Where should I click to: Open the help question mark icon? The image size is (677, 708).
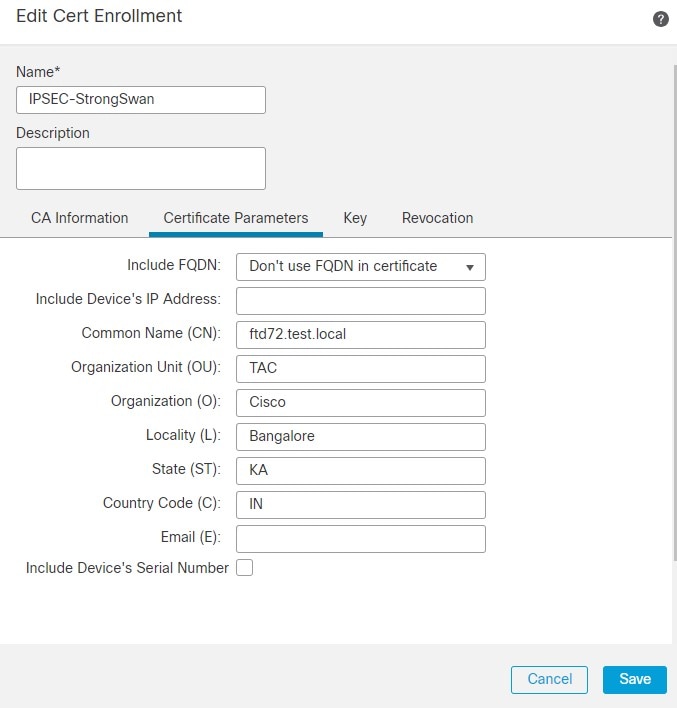(x=660, y=19)
